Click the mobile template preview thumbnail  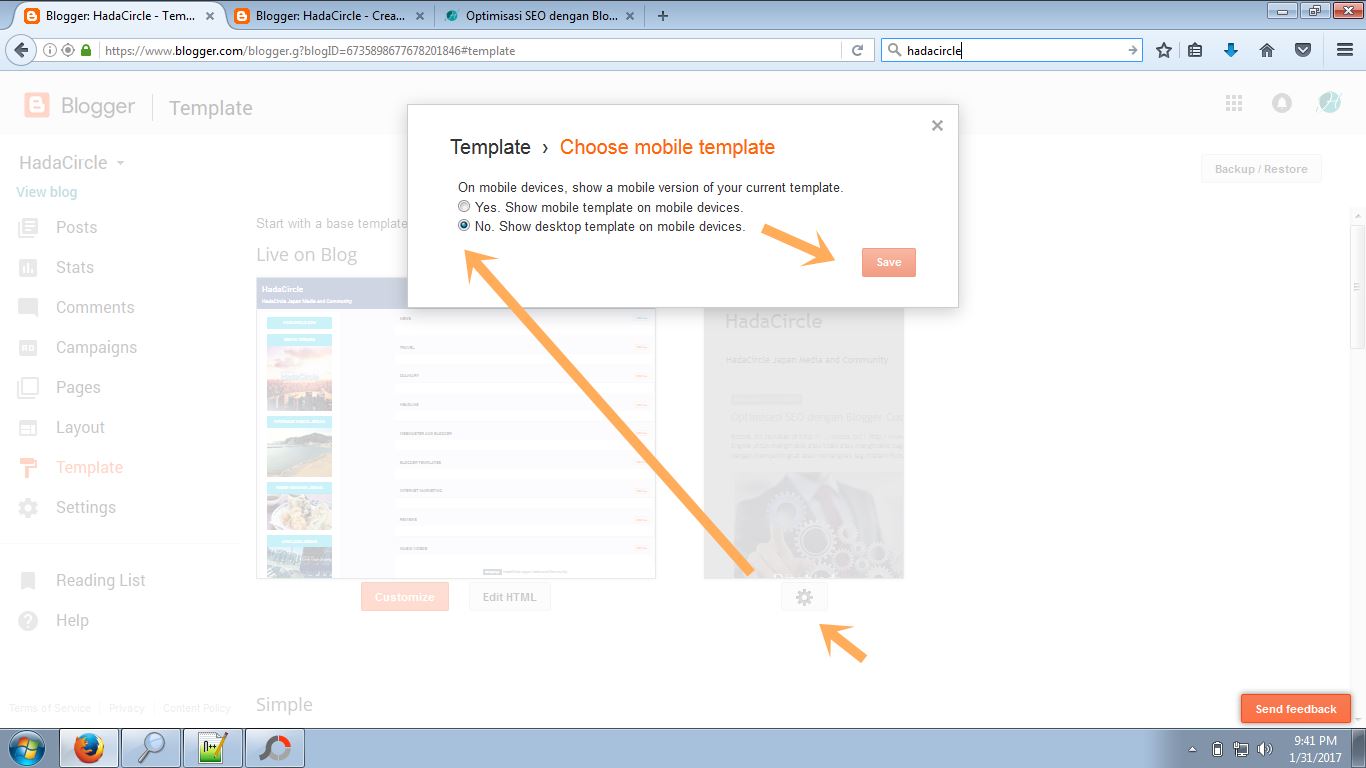tap(804, 443)
